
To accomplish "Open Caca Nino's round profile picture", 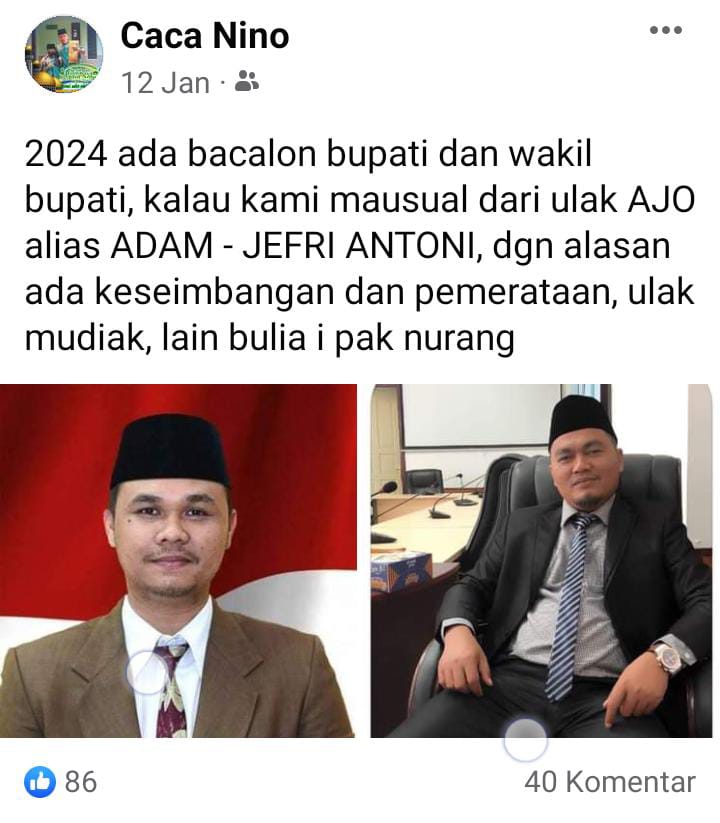I will tap(64, 54).
